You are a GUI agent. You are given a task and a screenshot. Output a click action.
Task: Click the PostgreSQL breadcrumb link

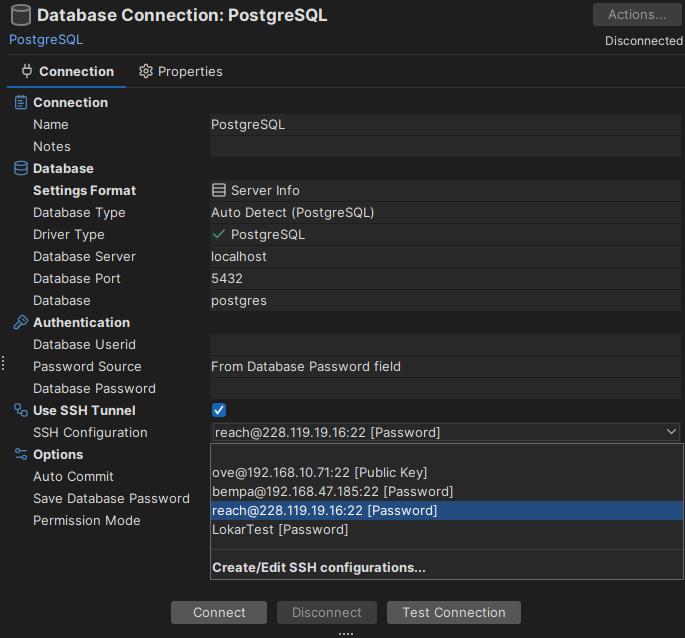point(46,39)
